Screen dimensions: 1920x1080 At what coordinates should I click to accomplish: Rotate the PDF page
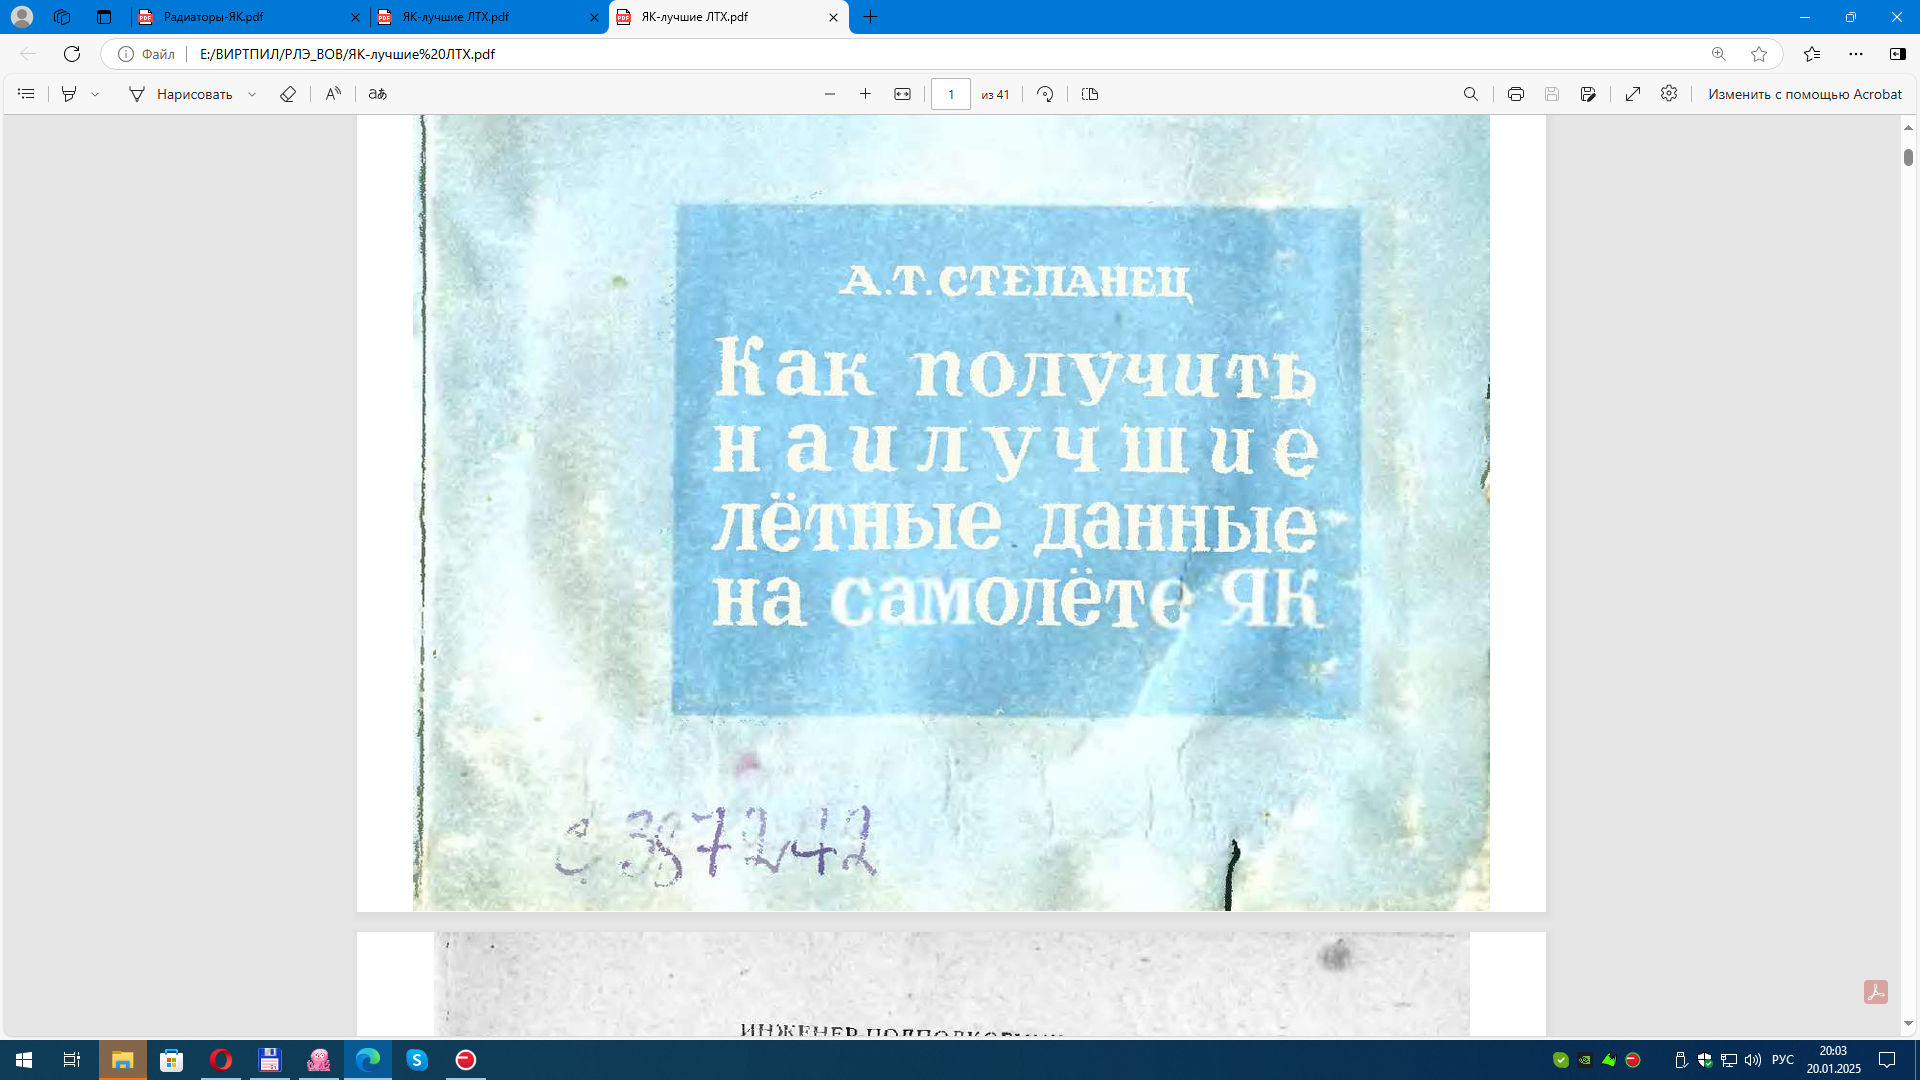click(1045, 94)
